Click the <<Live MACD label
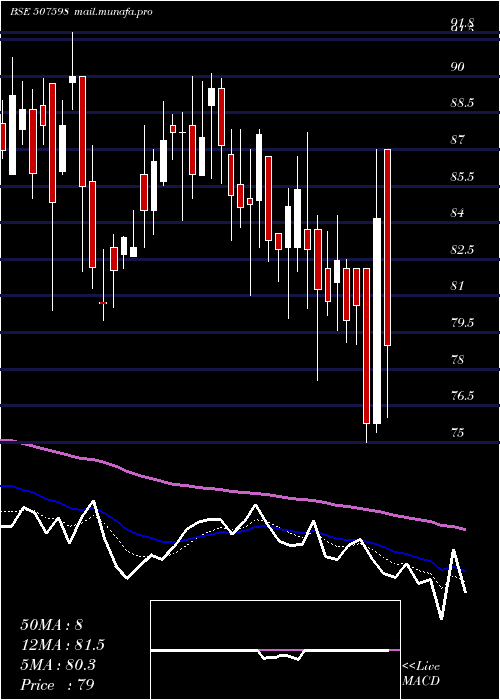Viewport: 500px width, 700px height. pyautogui.click(x=421, y=674)
